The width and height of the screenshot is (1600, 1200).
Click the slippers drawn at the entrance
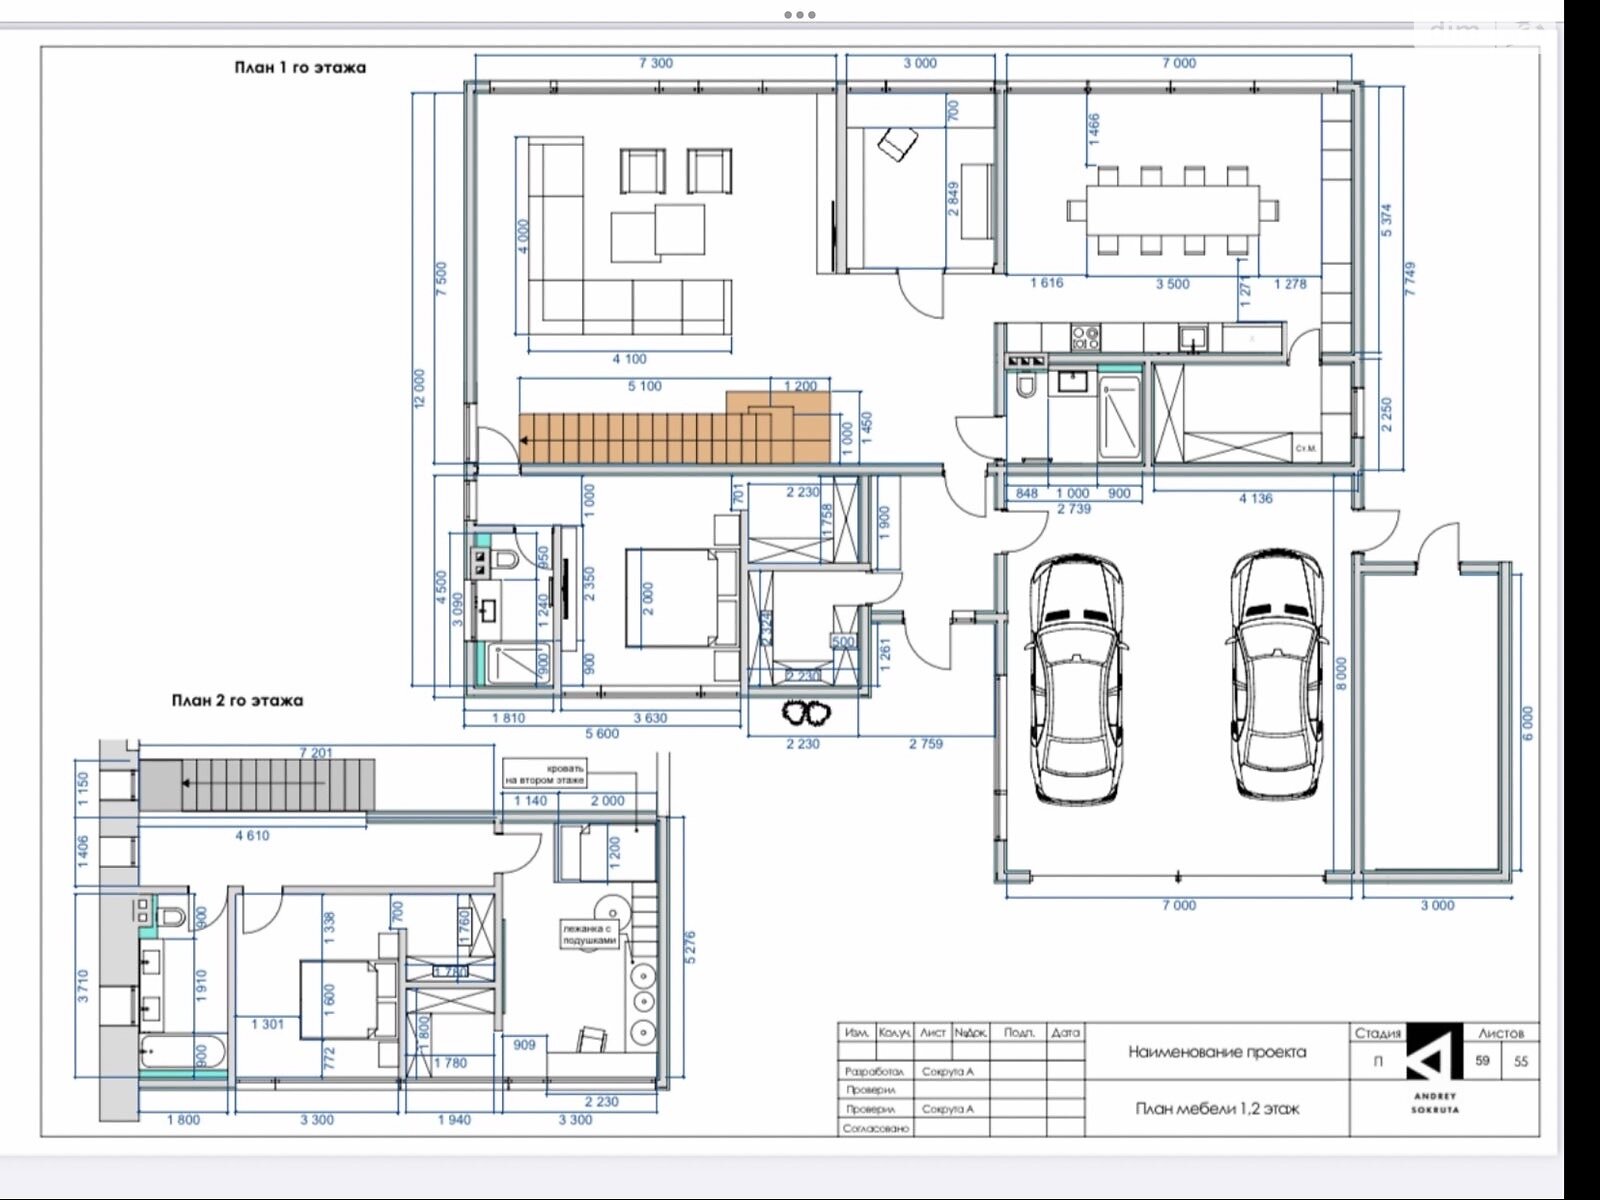click(807, 714)
